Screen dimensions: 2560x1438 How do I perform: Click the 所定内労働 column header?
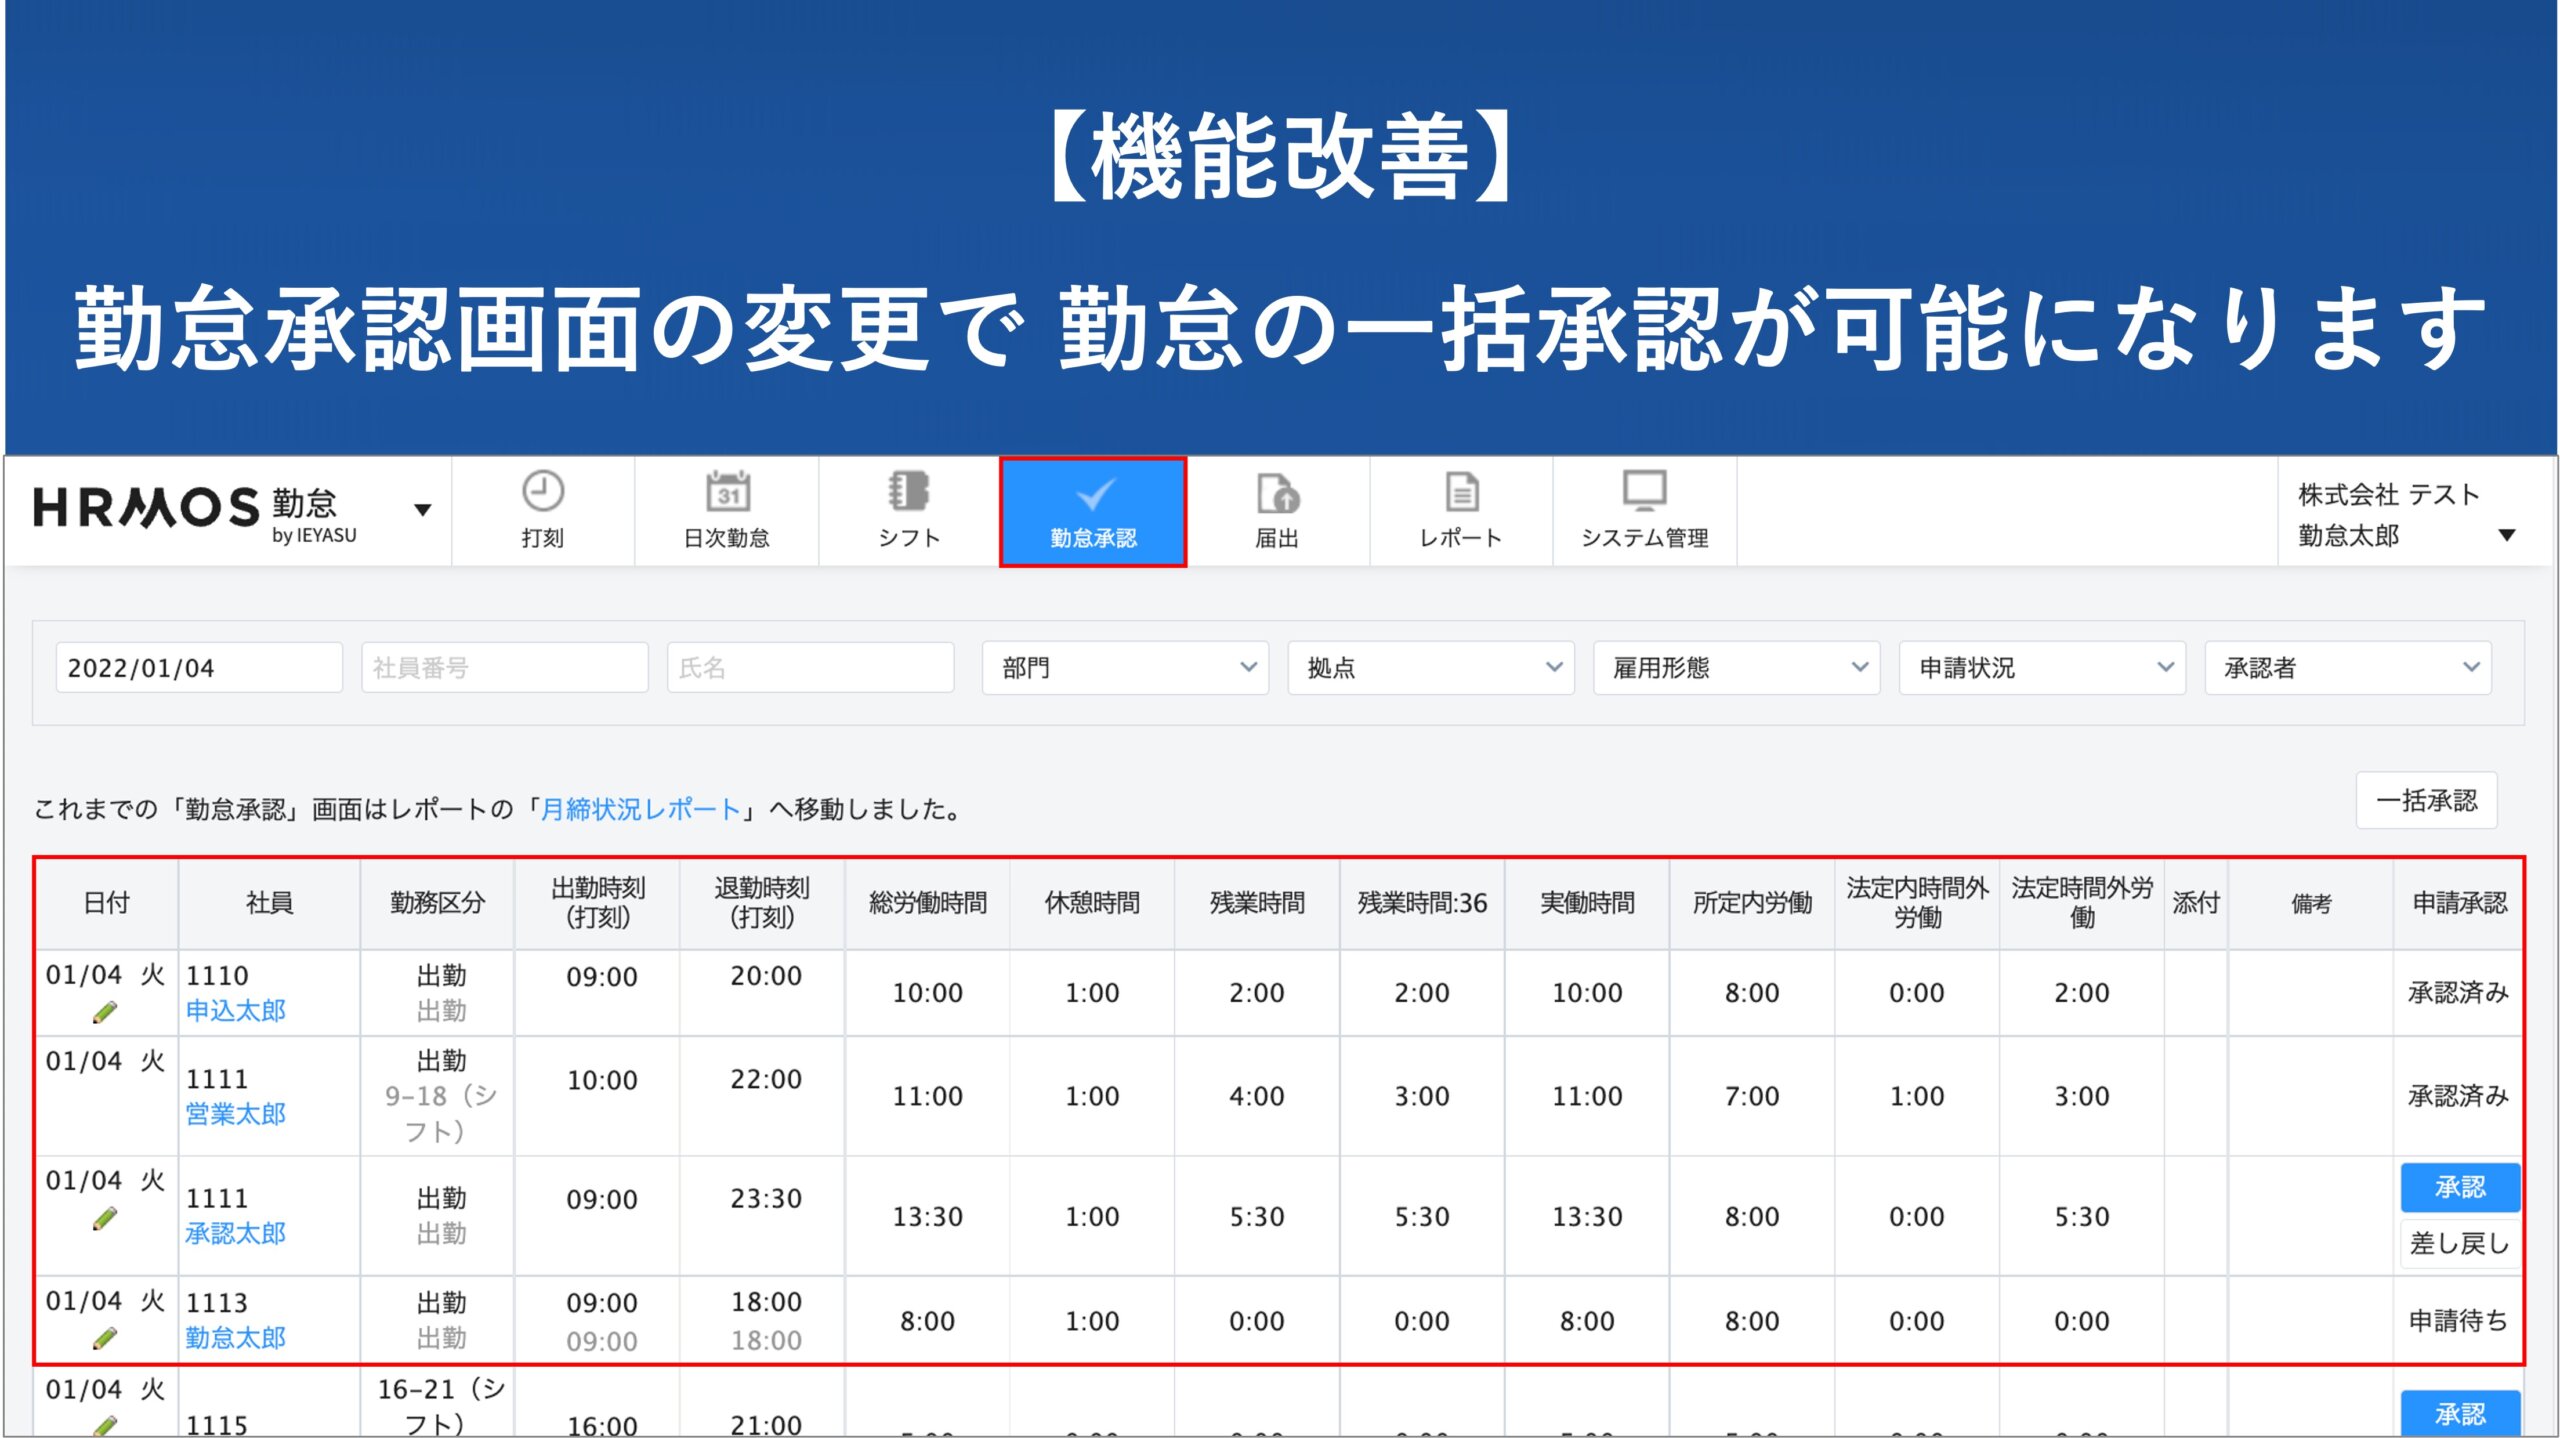click(1752, 903)
